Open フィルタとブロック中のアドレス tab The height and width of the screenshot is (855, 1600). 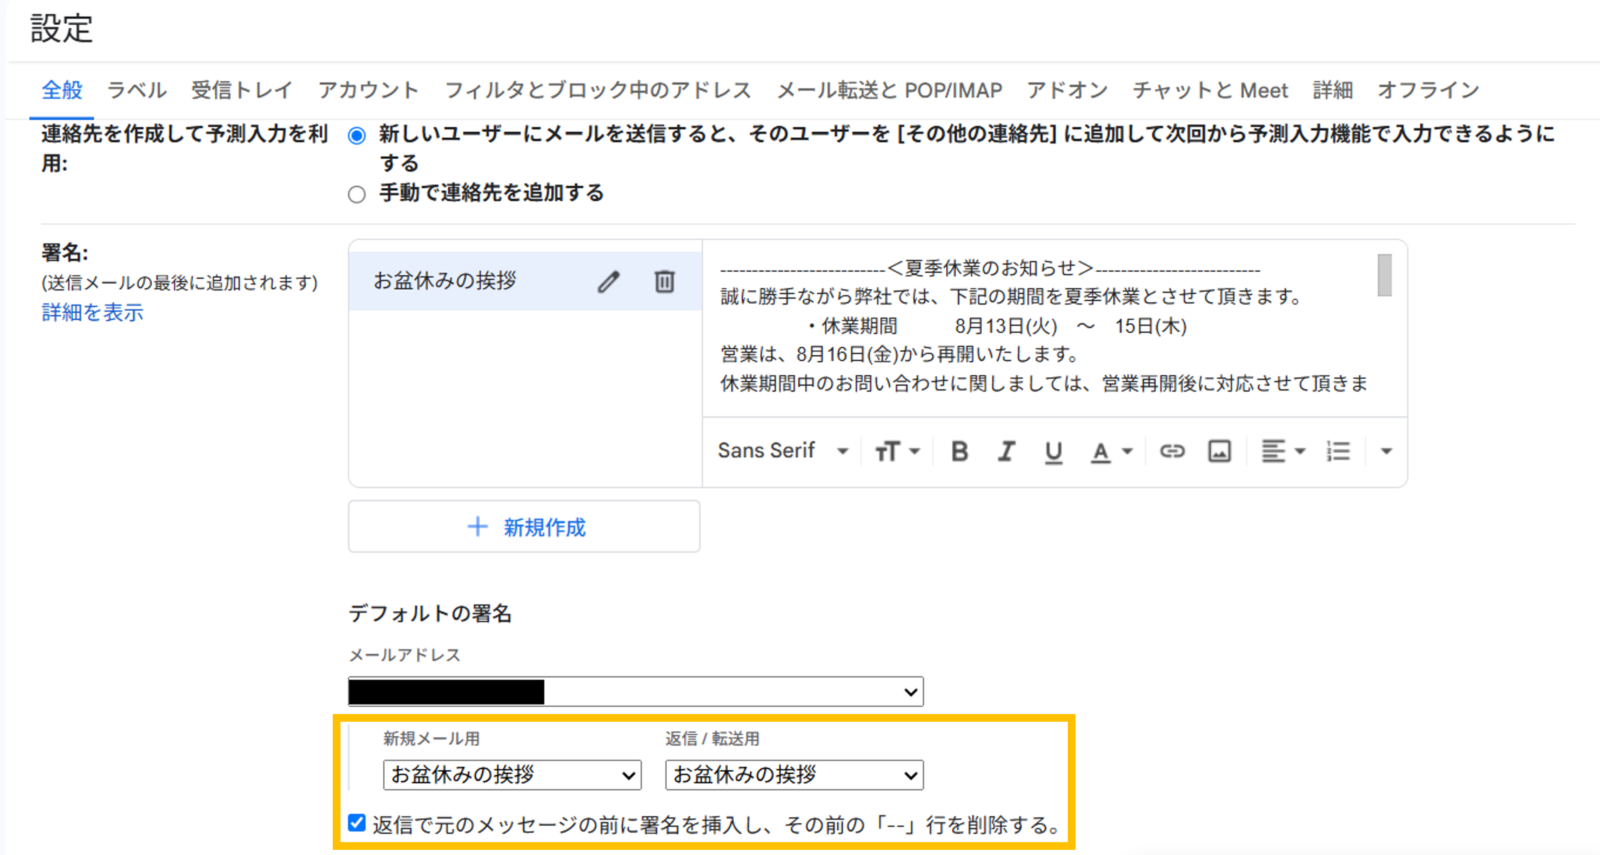[x=598, y=90]
